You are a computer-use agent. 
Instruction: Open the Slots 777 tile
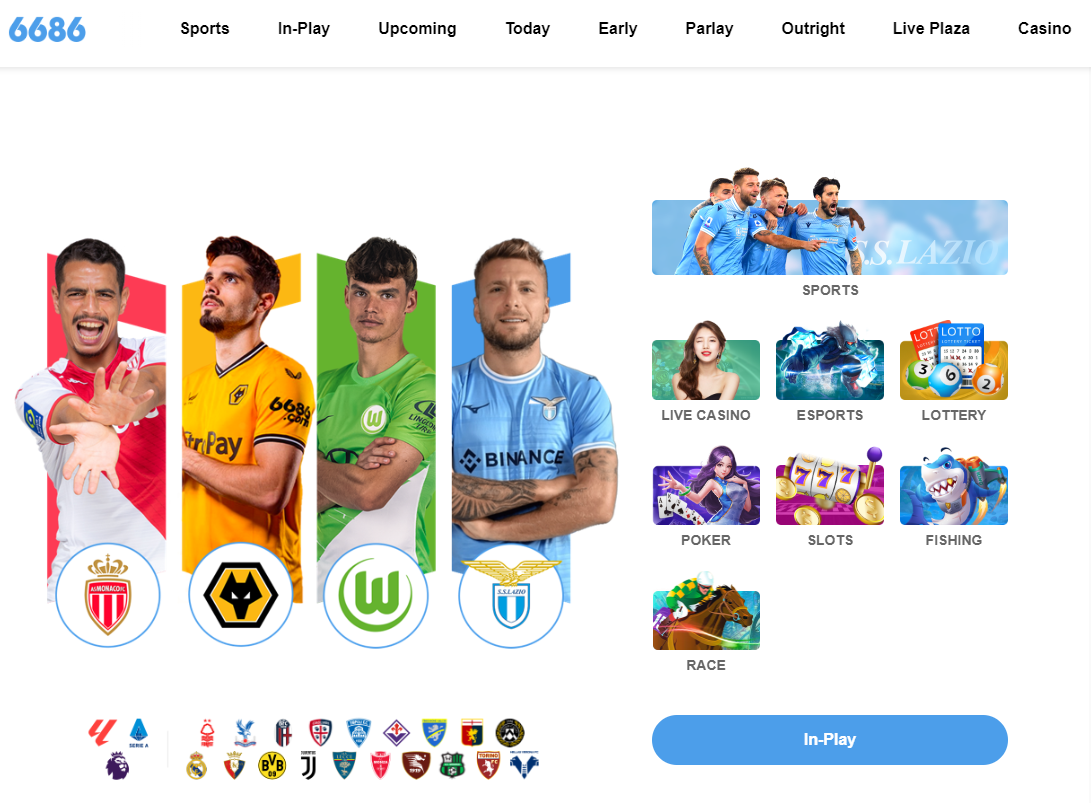coord(829,486)
